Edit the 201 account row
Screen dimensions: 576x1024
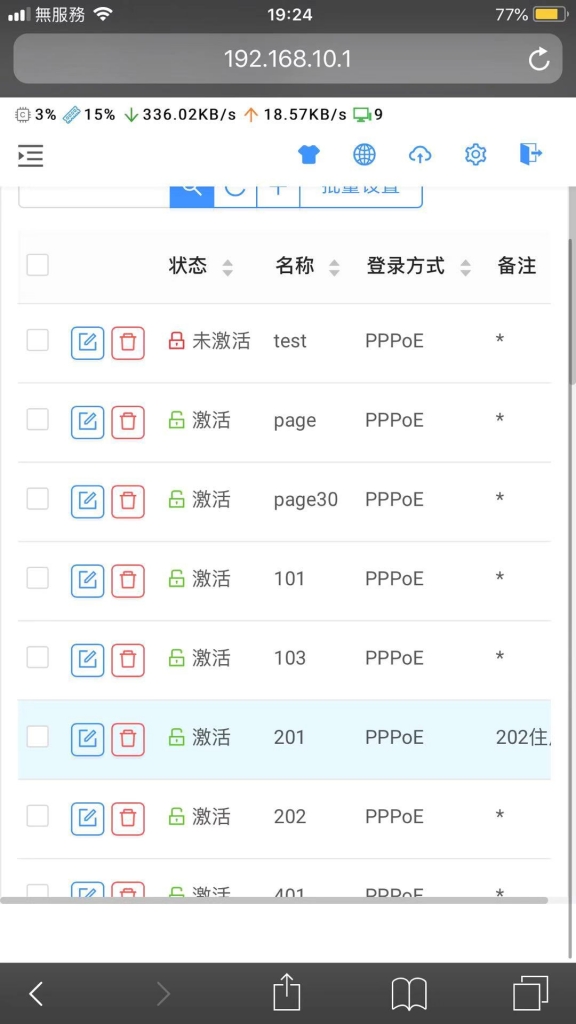click(88, 739)
